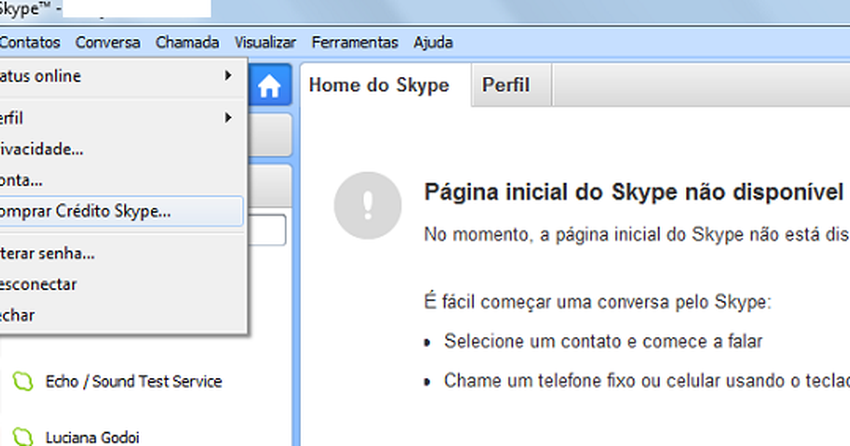Click the Selecione um contato e comece a falar text

point(603,341)
